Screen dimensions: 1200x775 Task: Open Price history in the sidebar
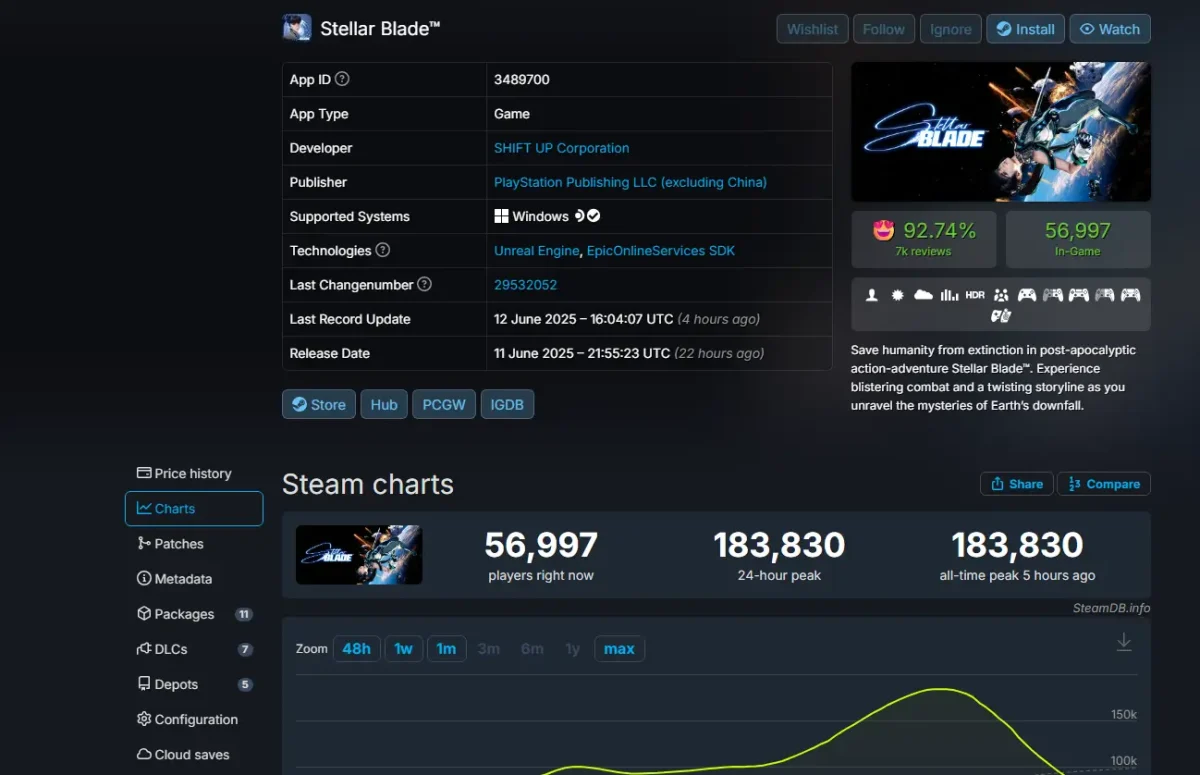click(x=193, y=473)
